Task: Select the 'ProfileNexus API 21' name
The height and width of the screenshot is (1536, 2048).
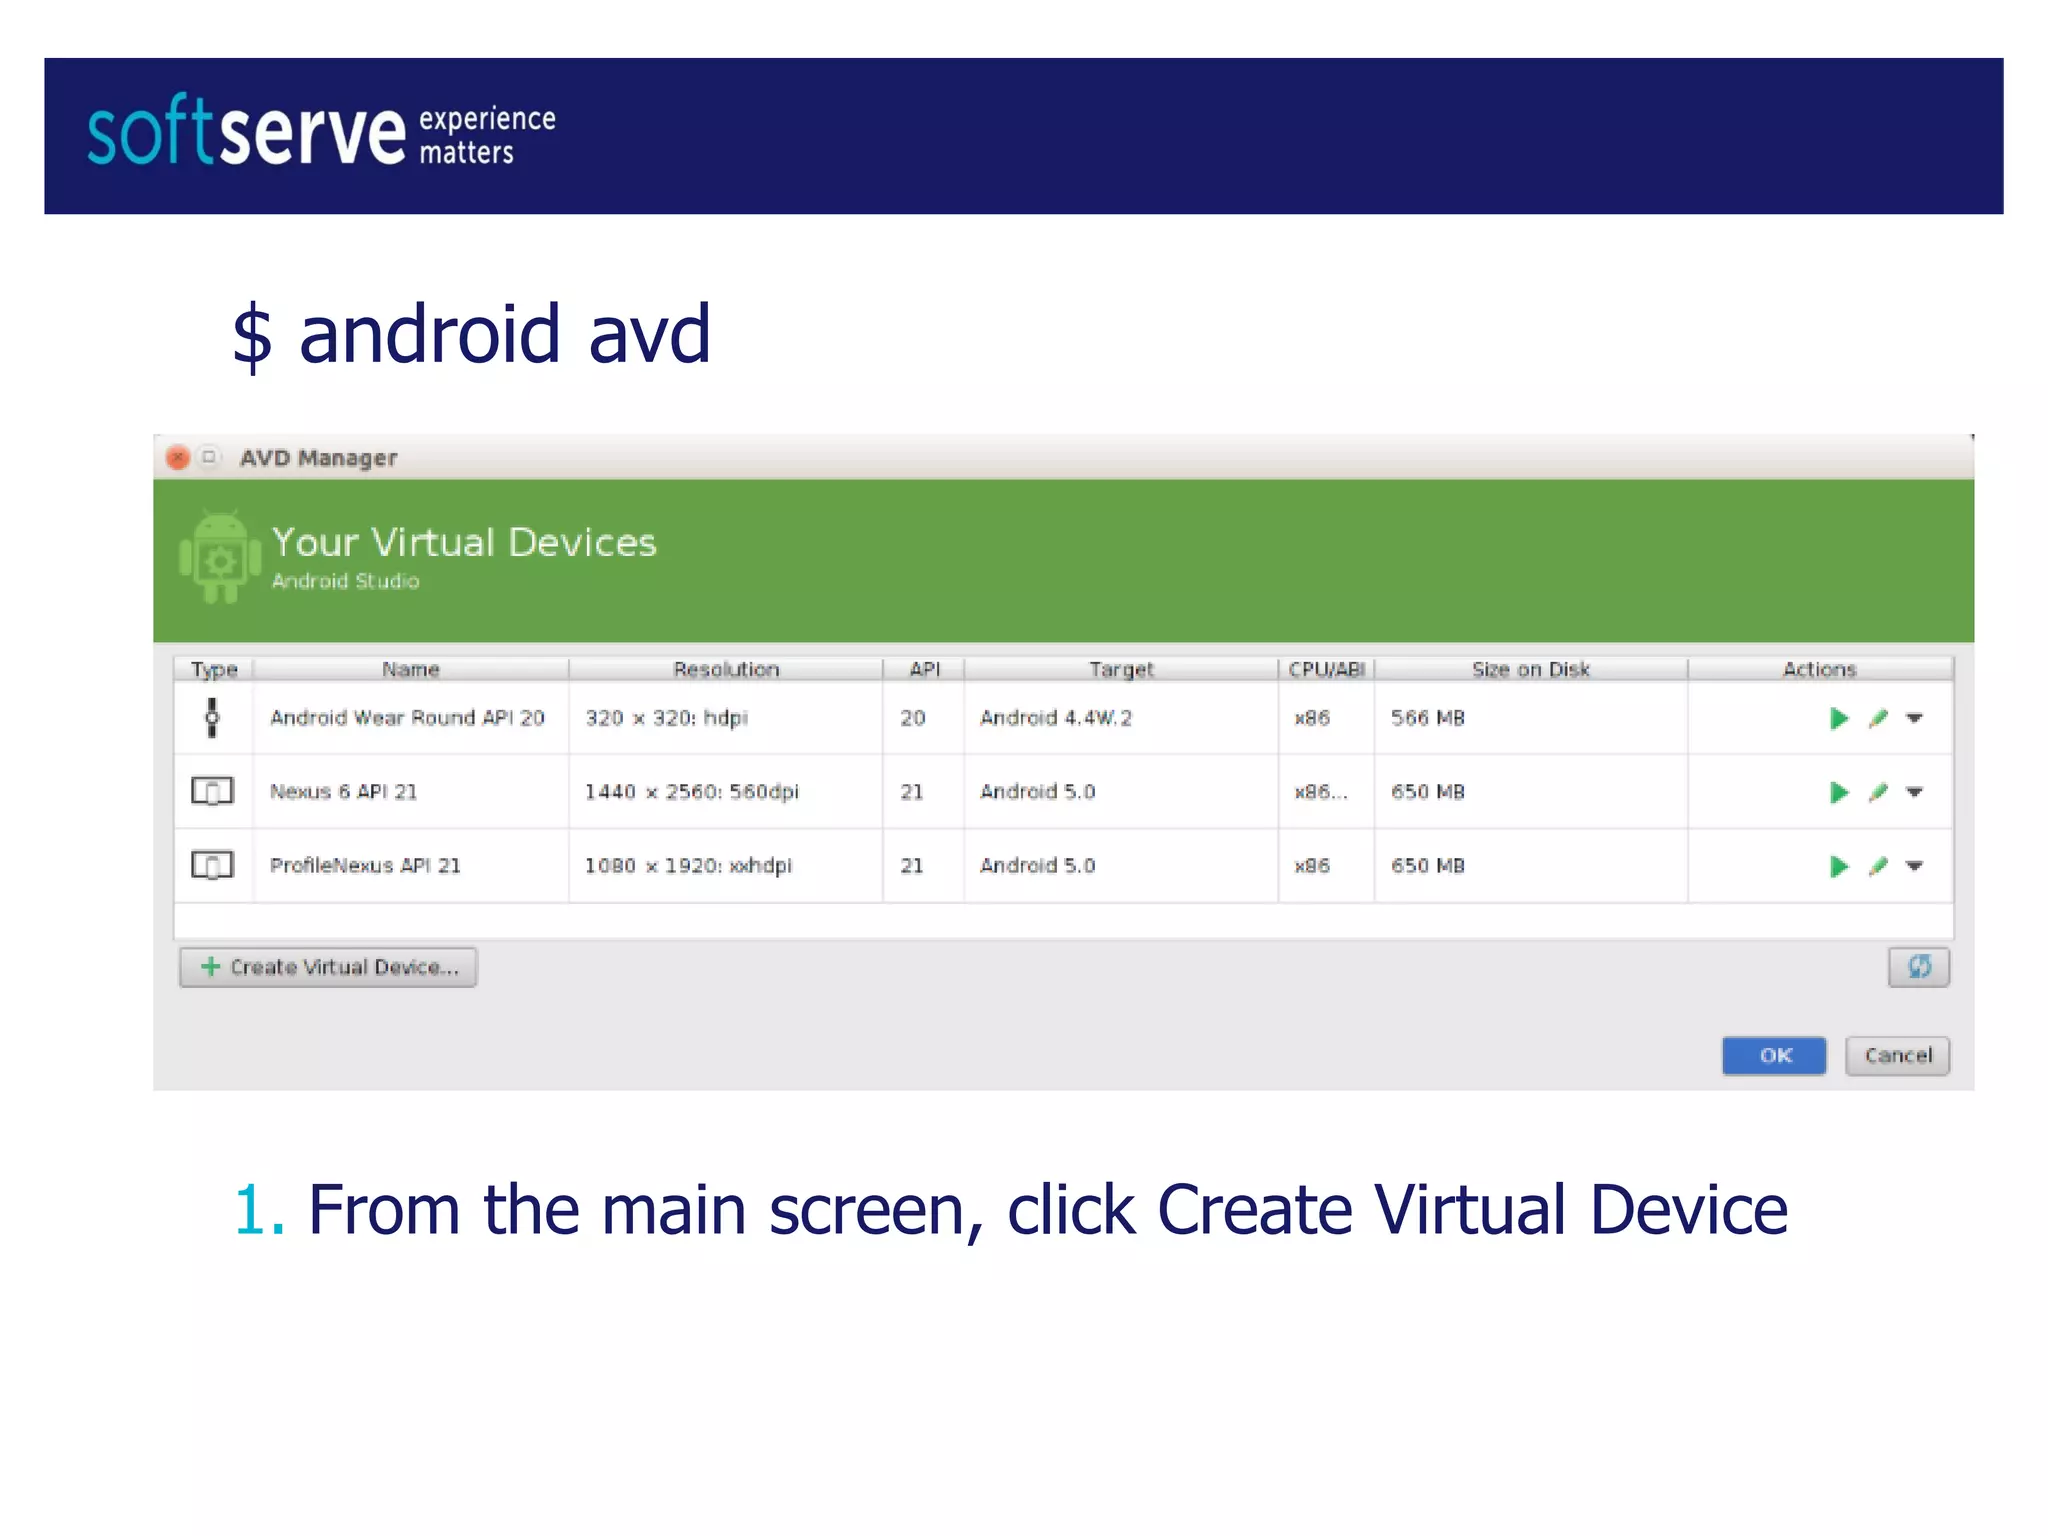Action: point(365,866)
